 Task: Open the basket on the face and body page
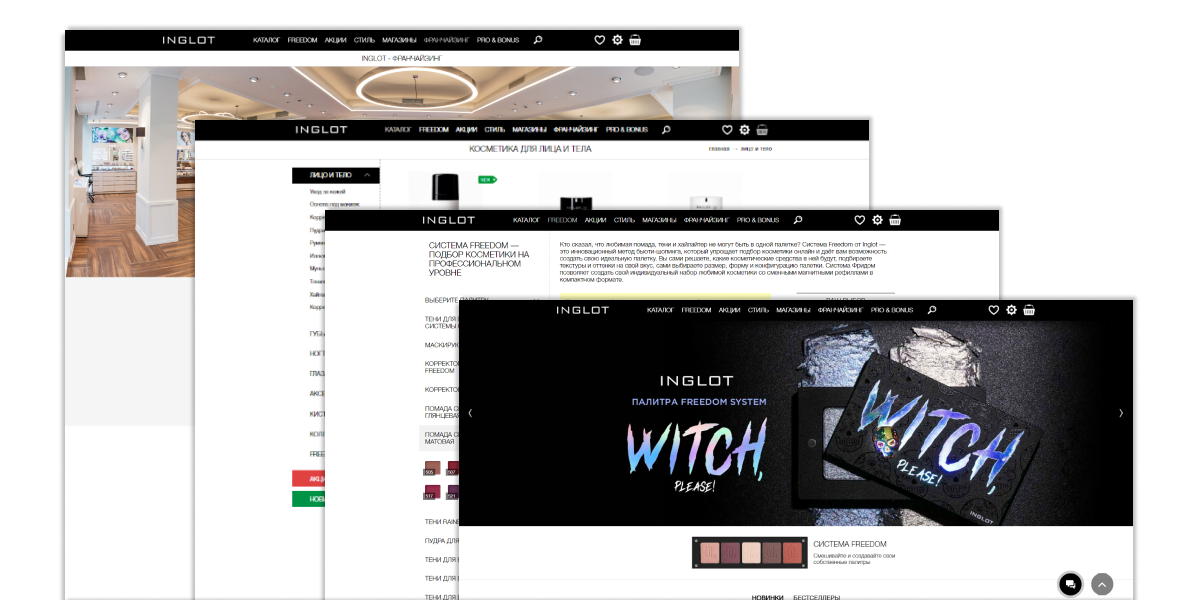coord(762,130)
